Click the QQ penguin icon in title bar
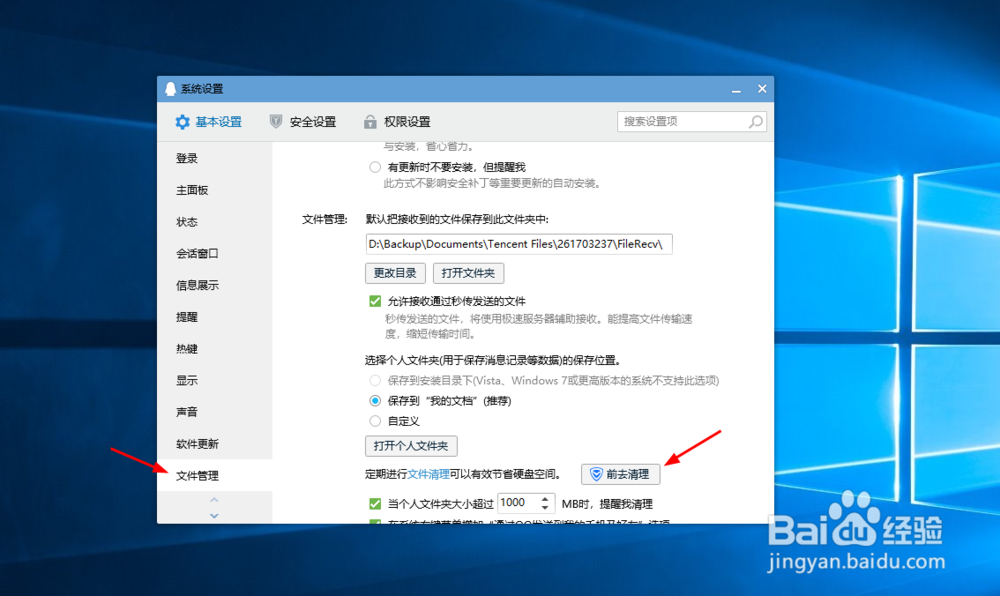The height and width of the screenshot is (596, 1000). point(170,89)
